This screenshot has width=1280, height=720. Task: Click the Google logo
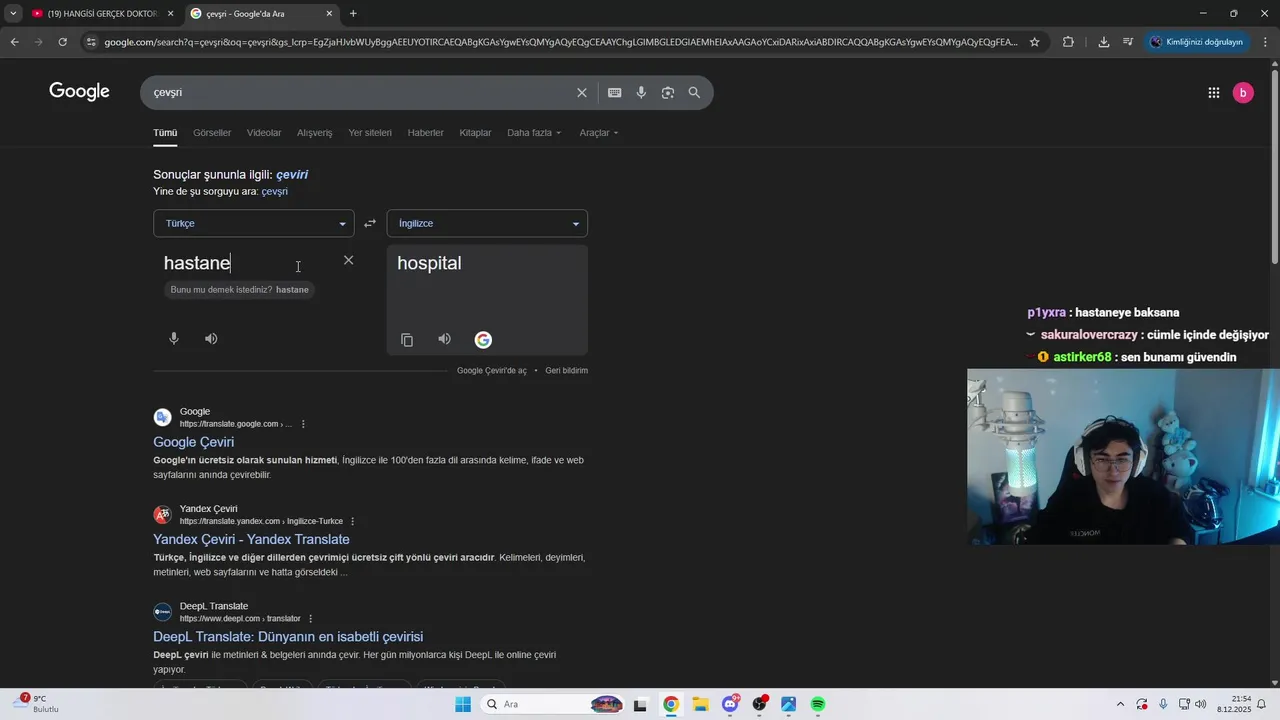(79, 92)
